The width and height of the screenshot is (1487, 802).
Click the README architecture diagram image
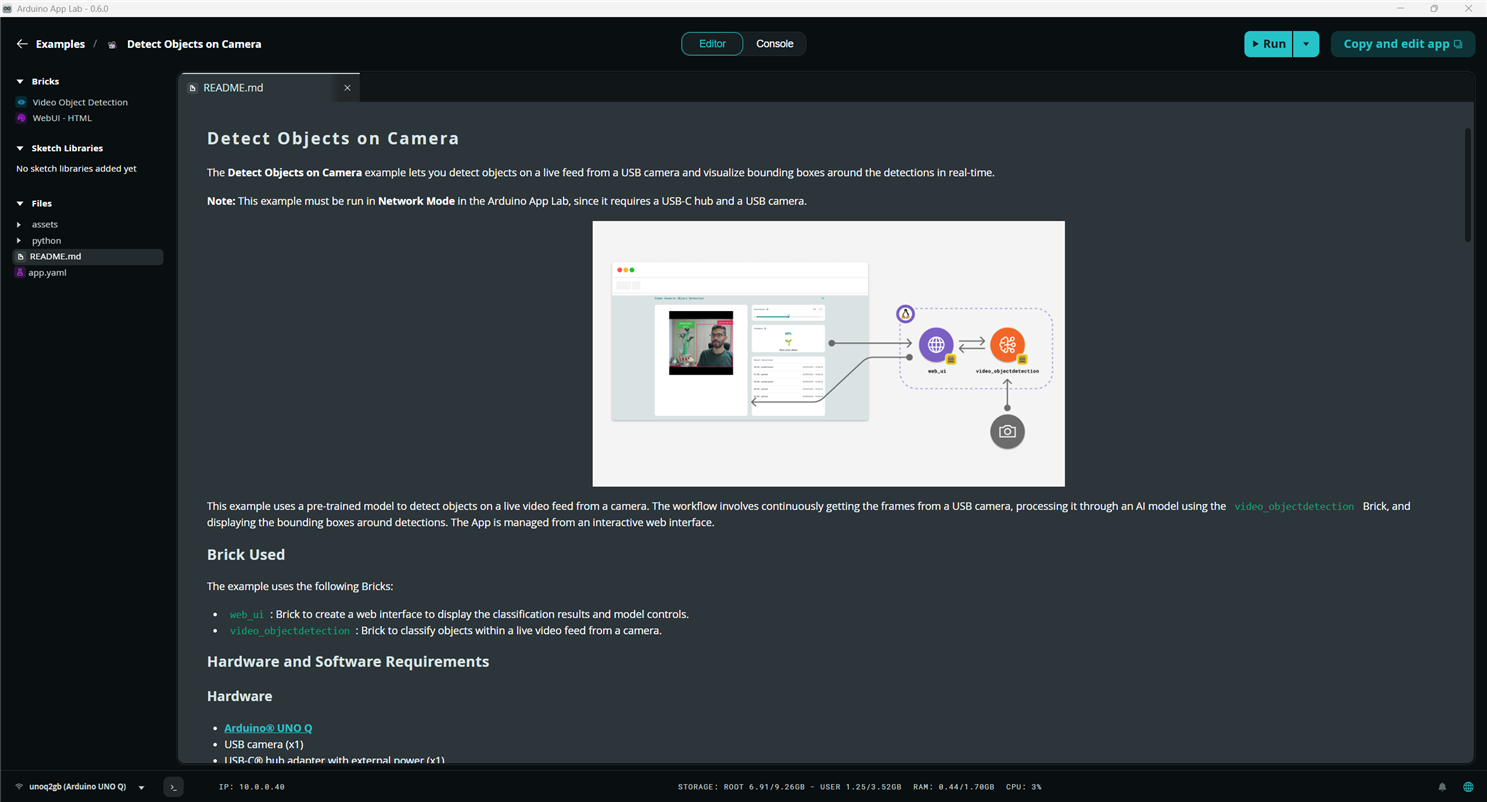[x=828, y=354]
